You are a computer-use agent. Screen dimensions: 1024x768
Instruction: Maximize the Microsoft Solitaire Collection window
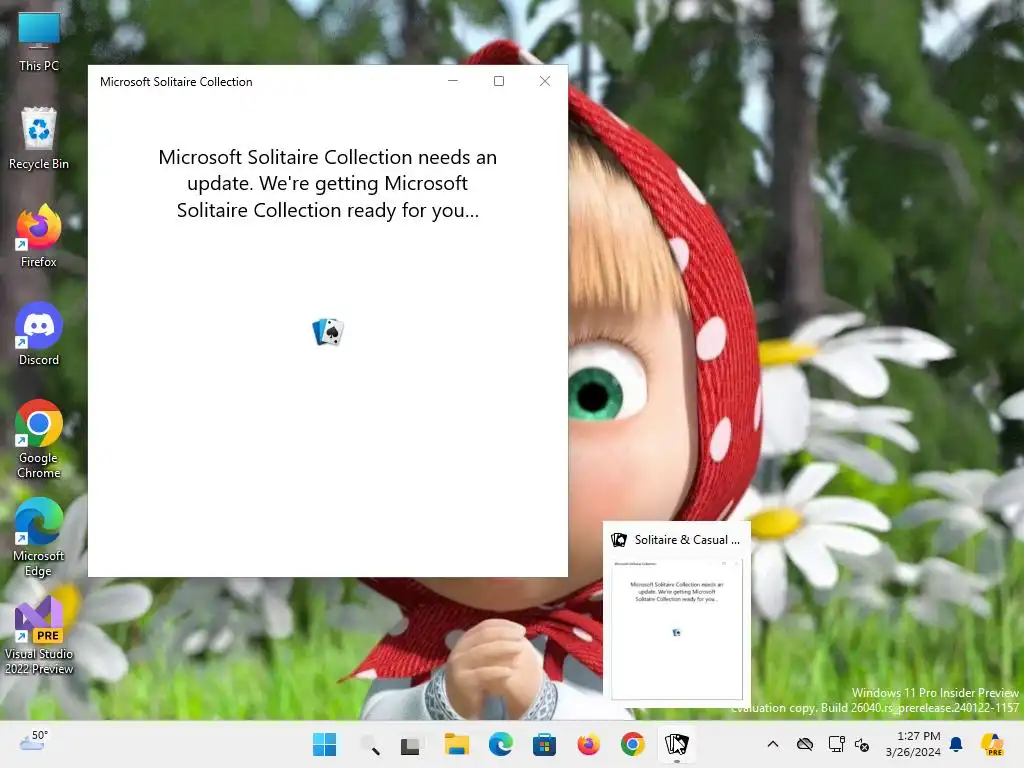[x=499, y=81]
